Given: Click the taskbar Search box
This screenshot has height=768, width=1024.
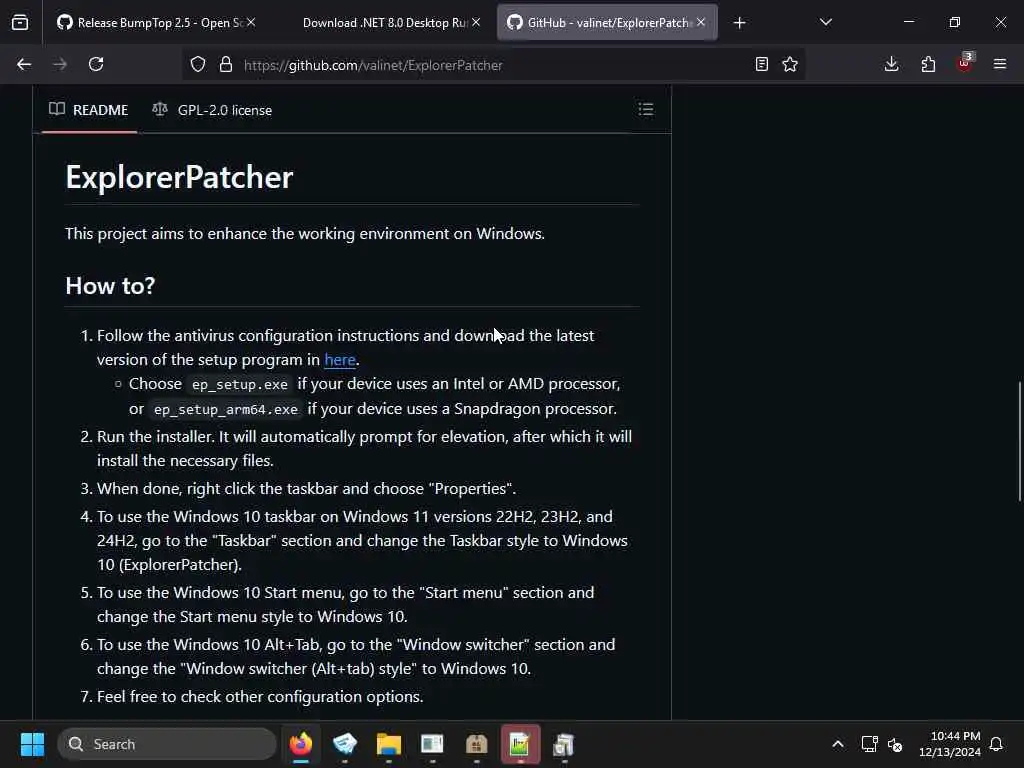Looking at the screenshot, I should click(x=167, y=744).
